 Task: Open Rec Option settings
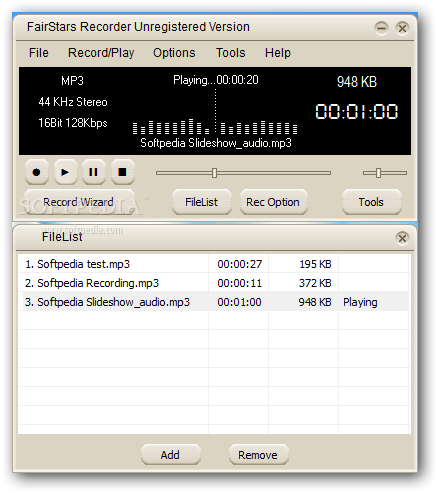click(273, 202)
